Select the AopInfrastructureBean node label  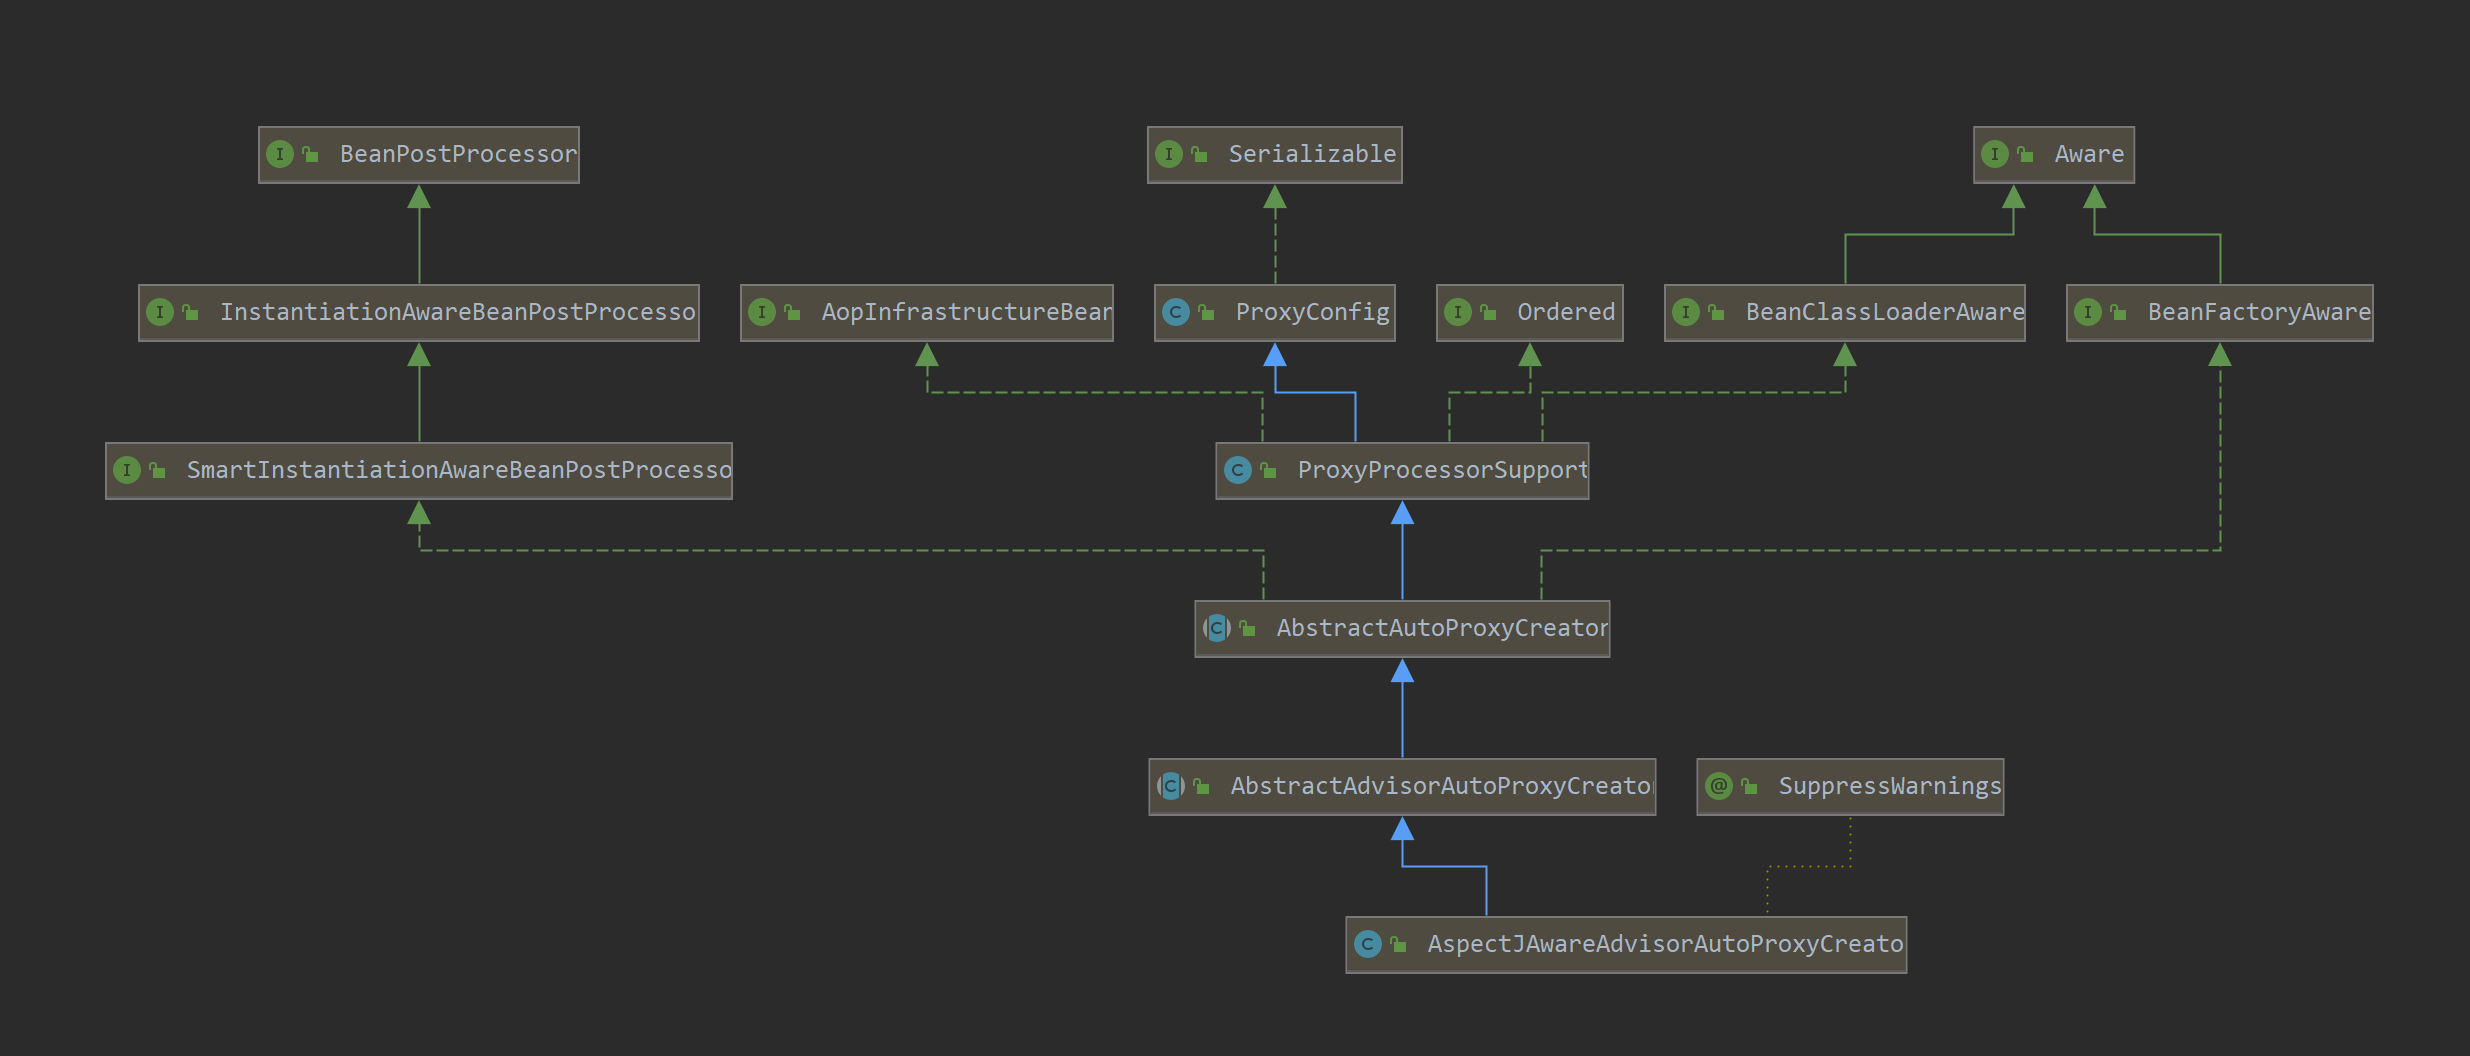pyautogui.click(x=966, y=312)
